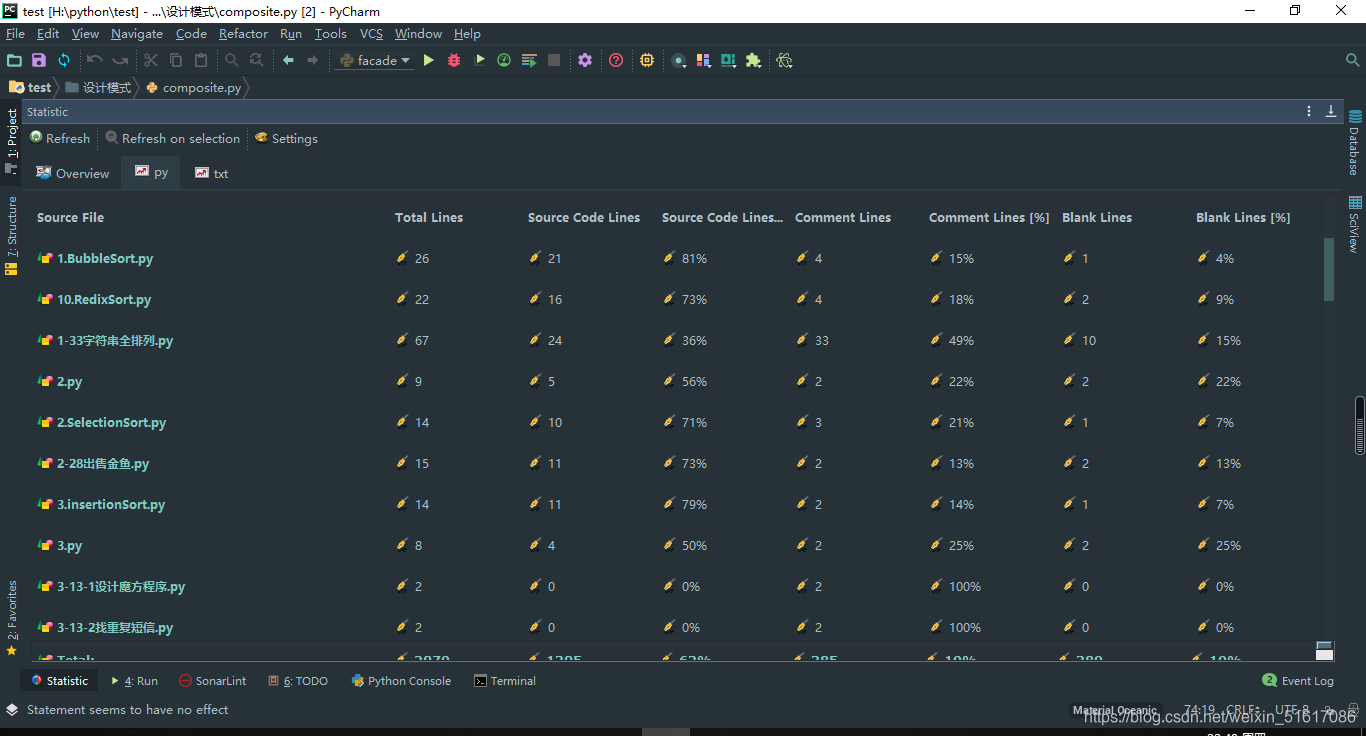Open help via the red question icon
This screenshot has height=736, width=1366.
[616, 61]
